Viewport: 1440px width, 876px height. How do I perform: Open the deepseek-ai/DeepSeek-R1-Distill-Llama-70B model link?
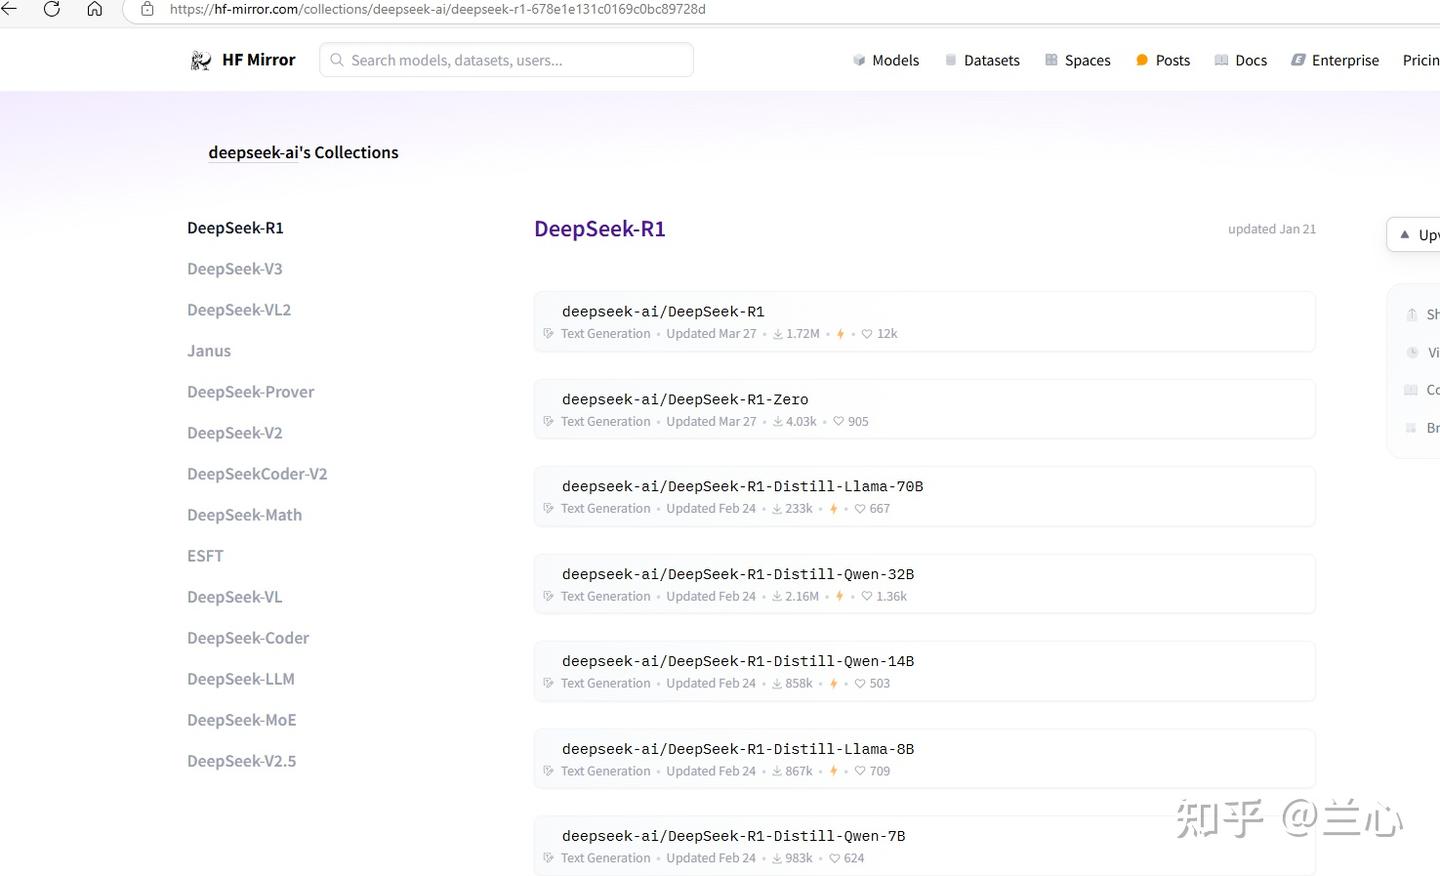coord(739,486)
